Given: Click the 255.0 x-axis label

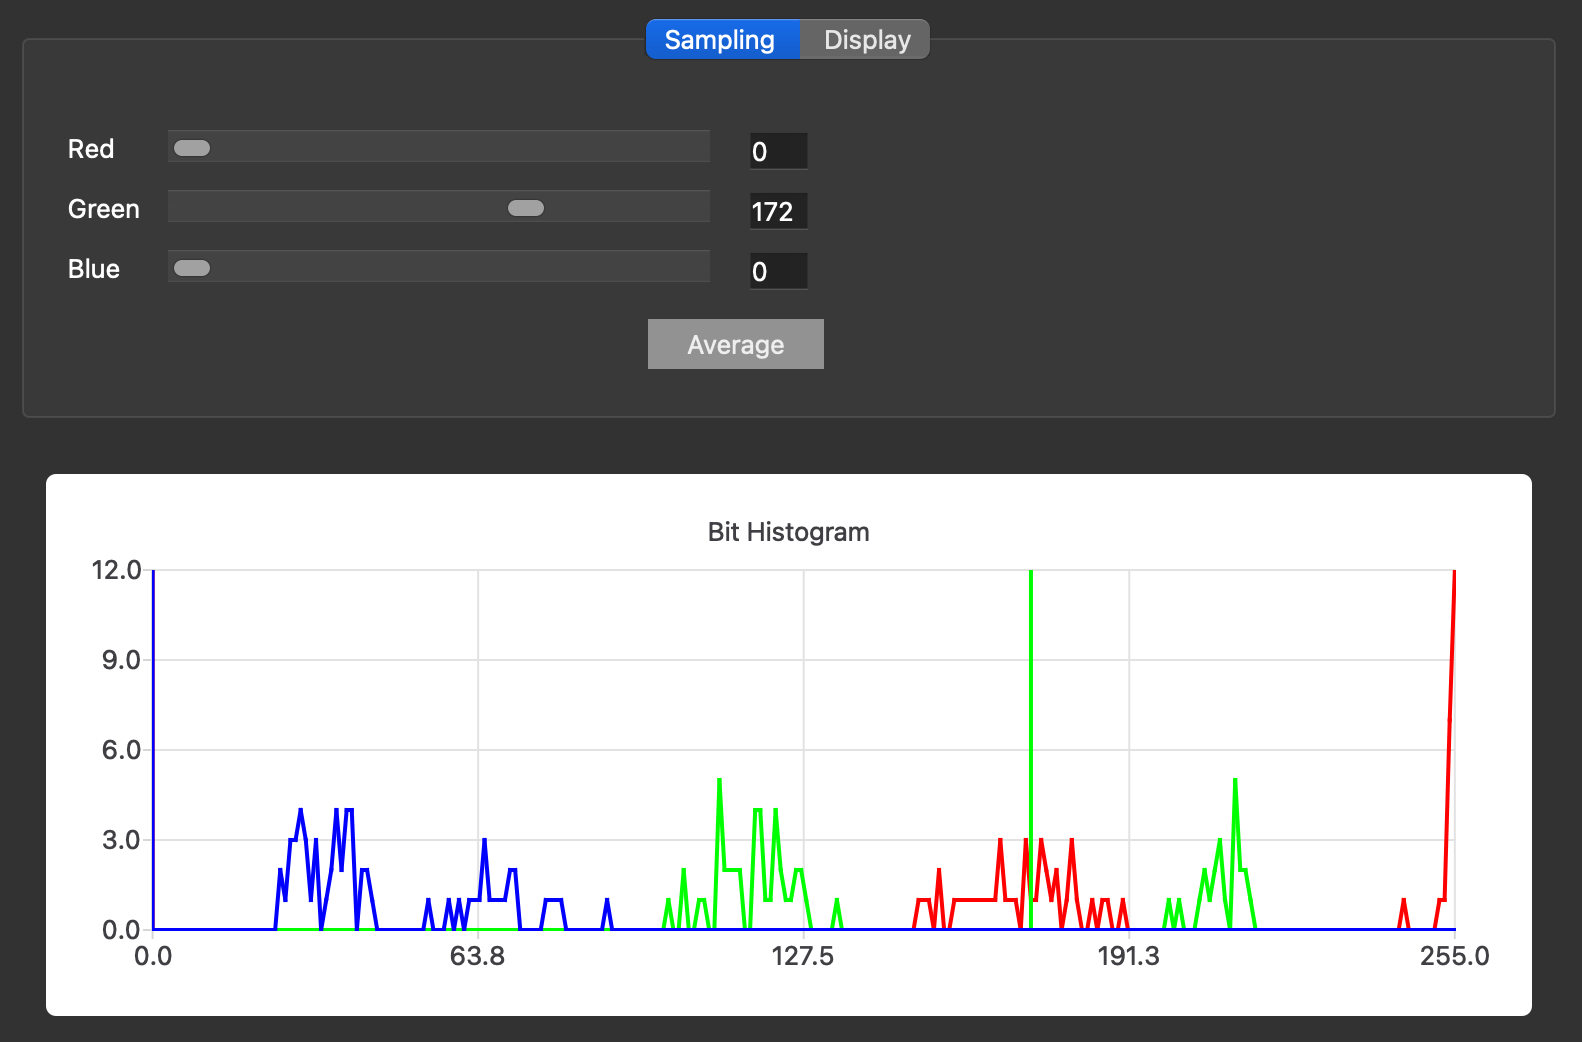Looking at the screenshot, I should coord(1455,956).
